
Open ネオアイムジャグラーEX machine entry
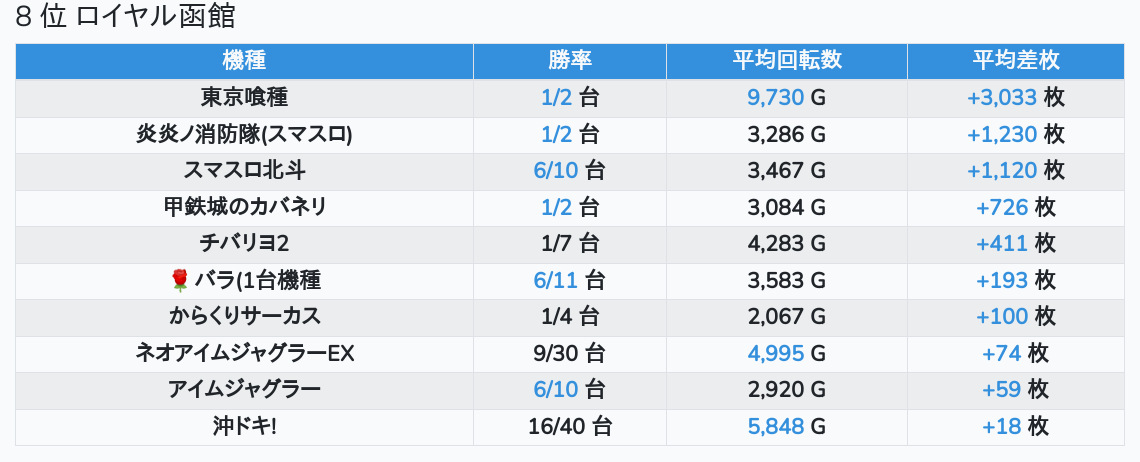[x=244, y=353]
